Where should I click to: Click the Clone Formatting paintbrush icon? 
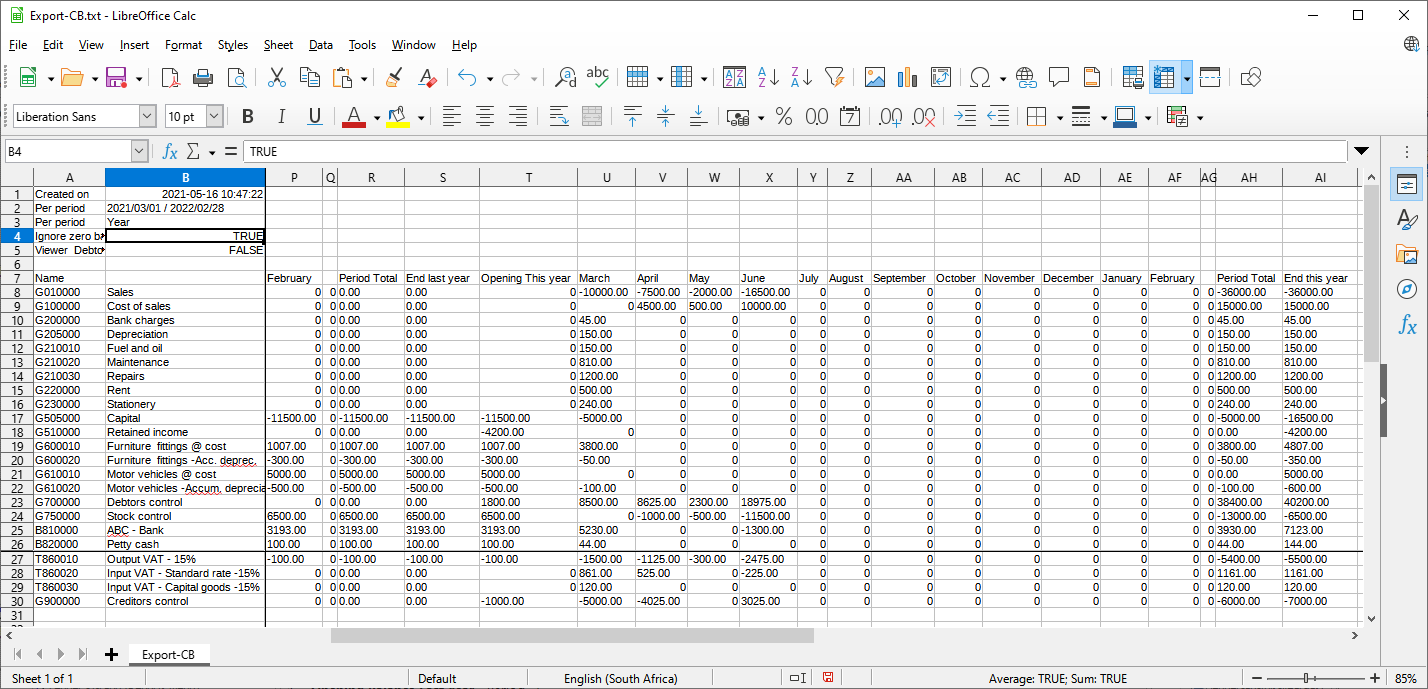click(x=394, y=77)
